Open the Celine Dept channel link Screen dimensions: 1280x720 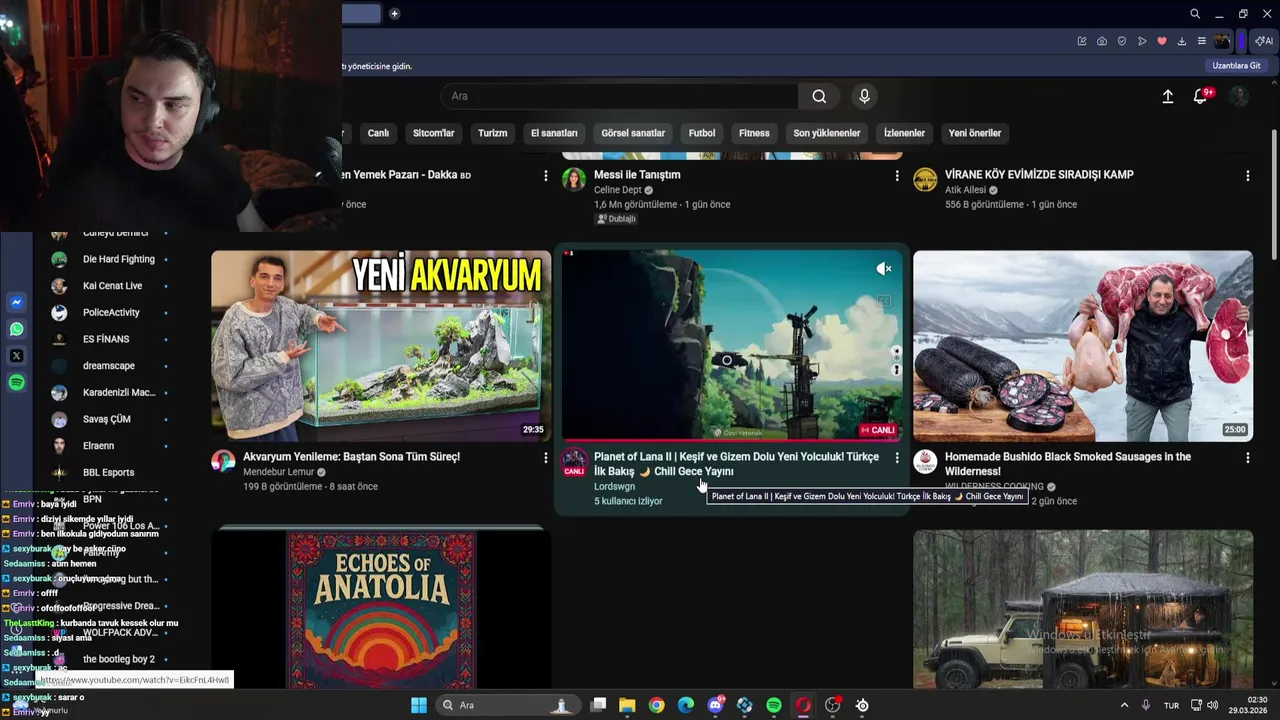[618, 190]
